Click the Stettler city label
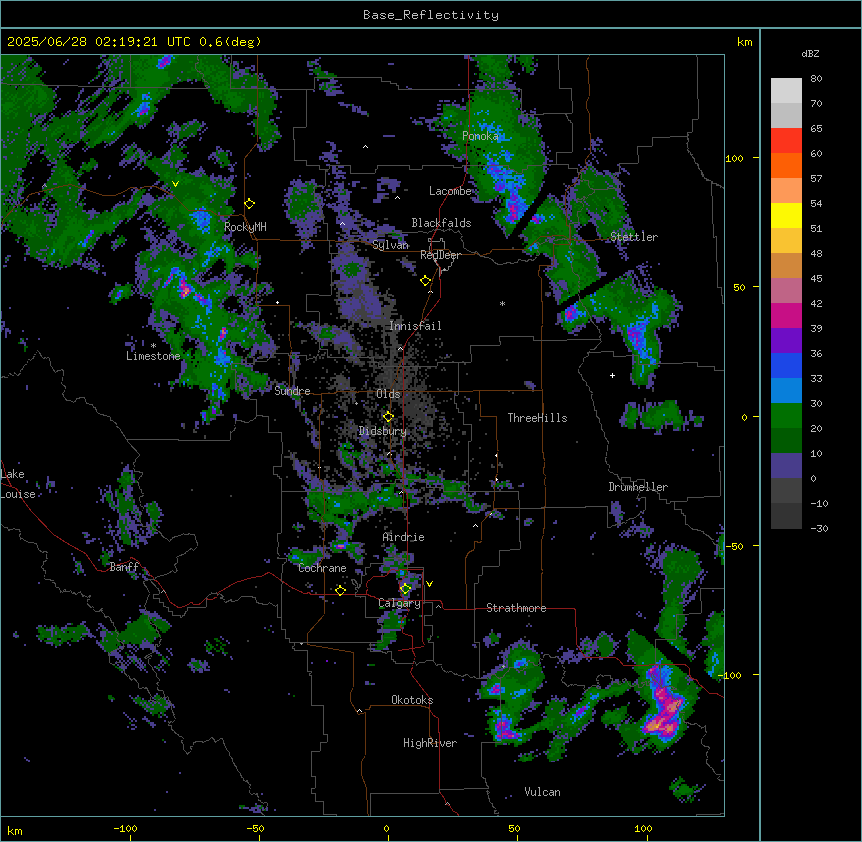Screen dimensions: 862x842 [634, 237]
